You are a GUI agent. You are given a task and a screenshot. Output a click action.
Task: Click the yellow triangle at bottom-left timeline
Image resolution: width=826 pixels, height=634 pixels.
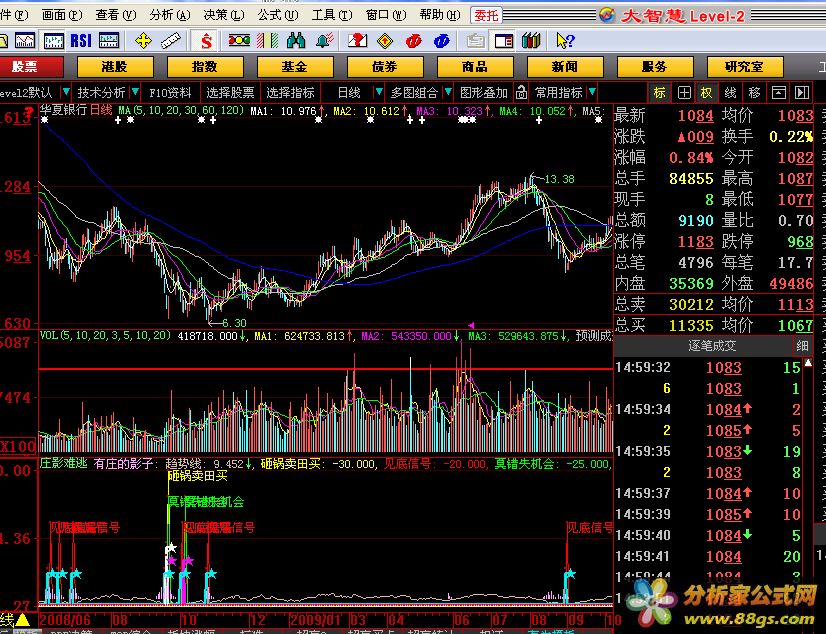coord(23,619)
